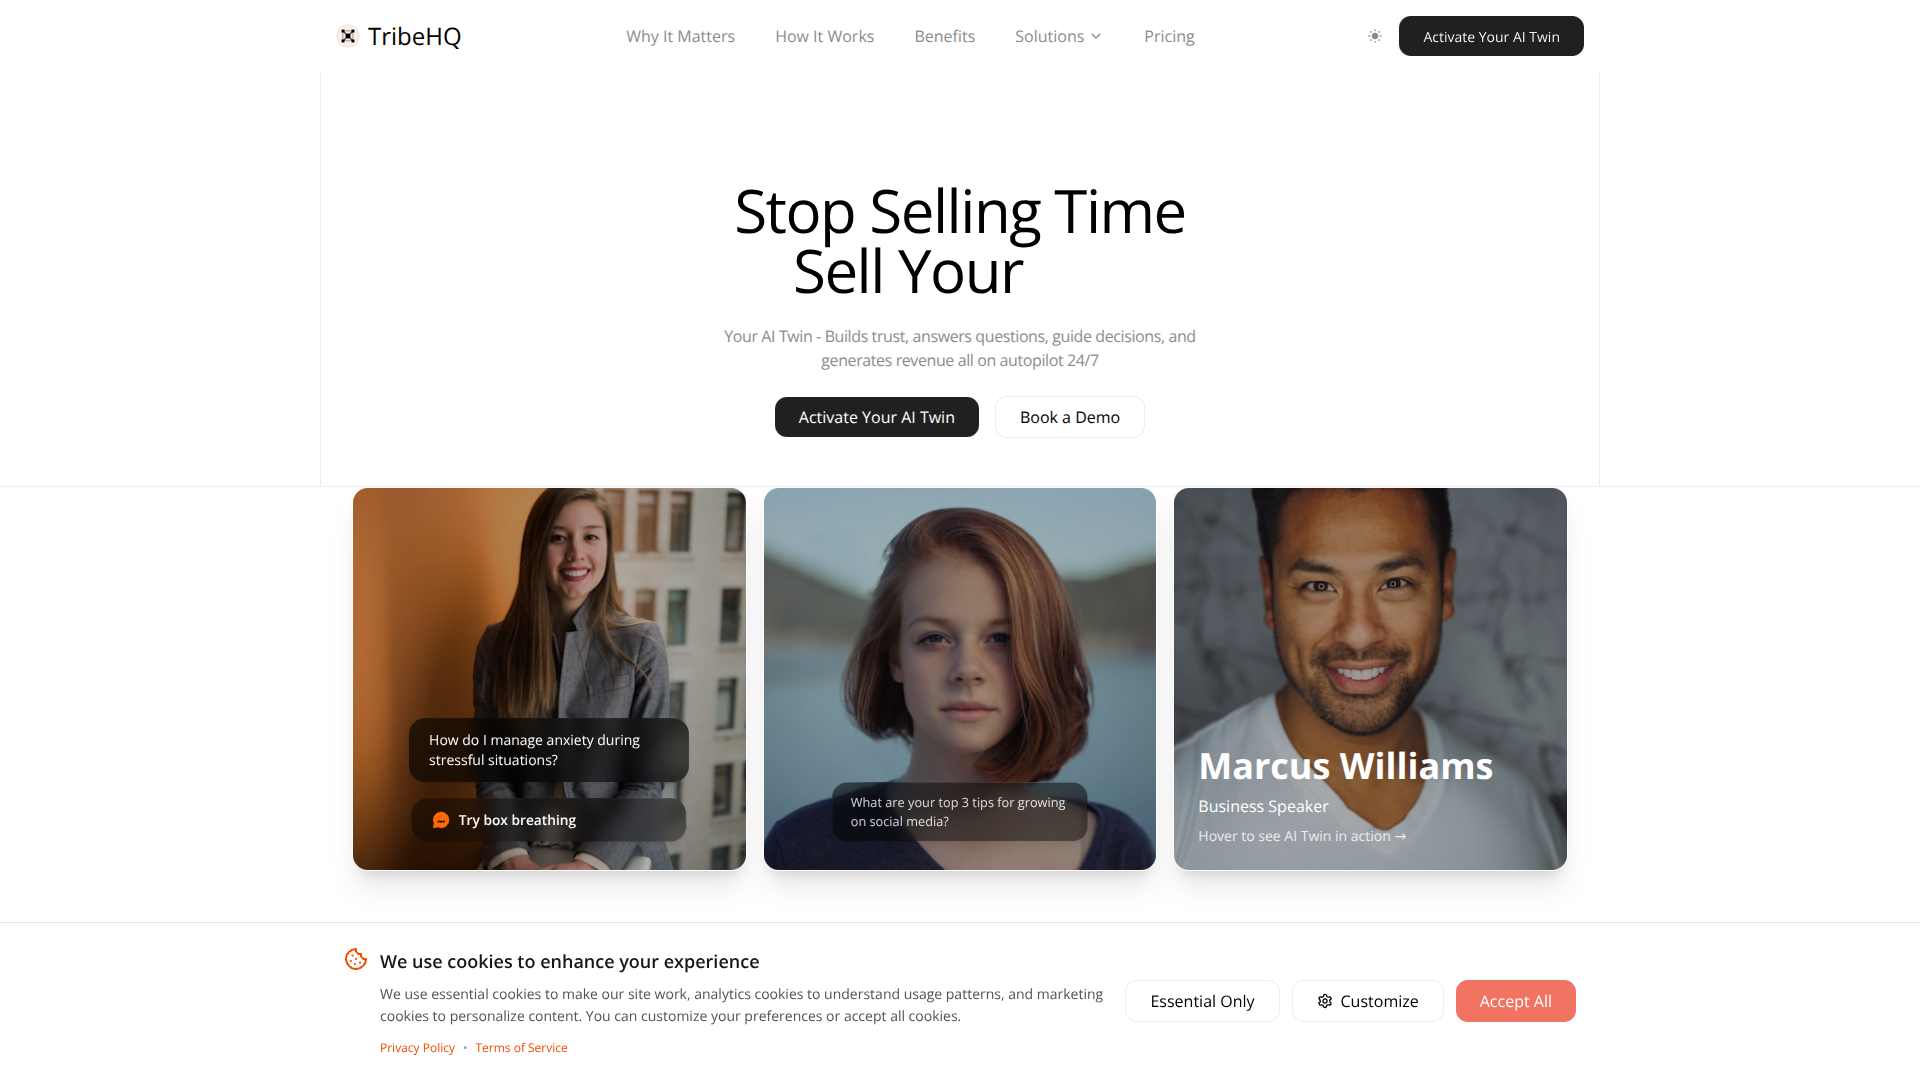Accept all cookies
This screenshot has height=1080, width=1920.
point(1515,1001)
